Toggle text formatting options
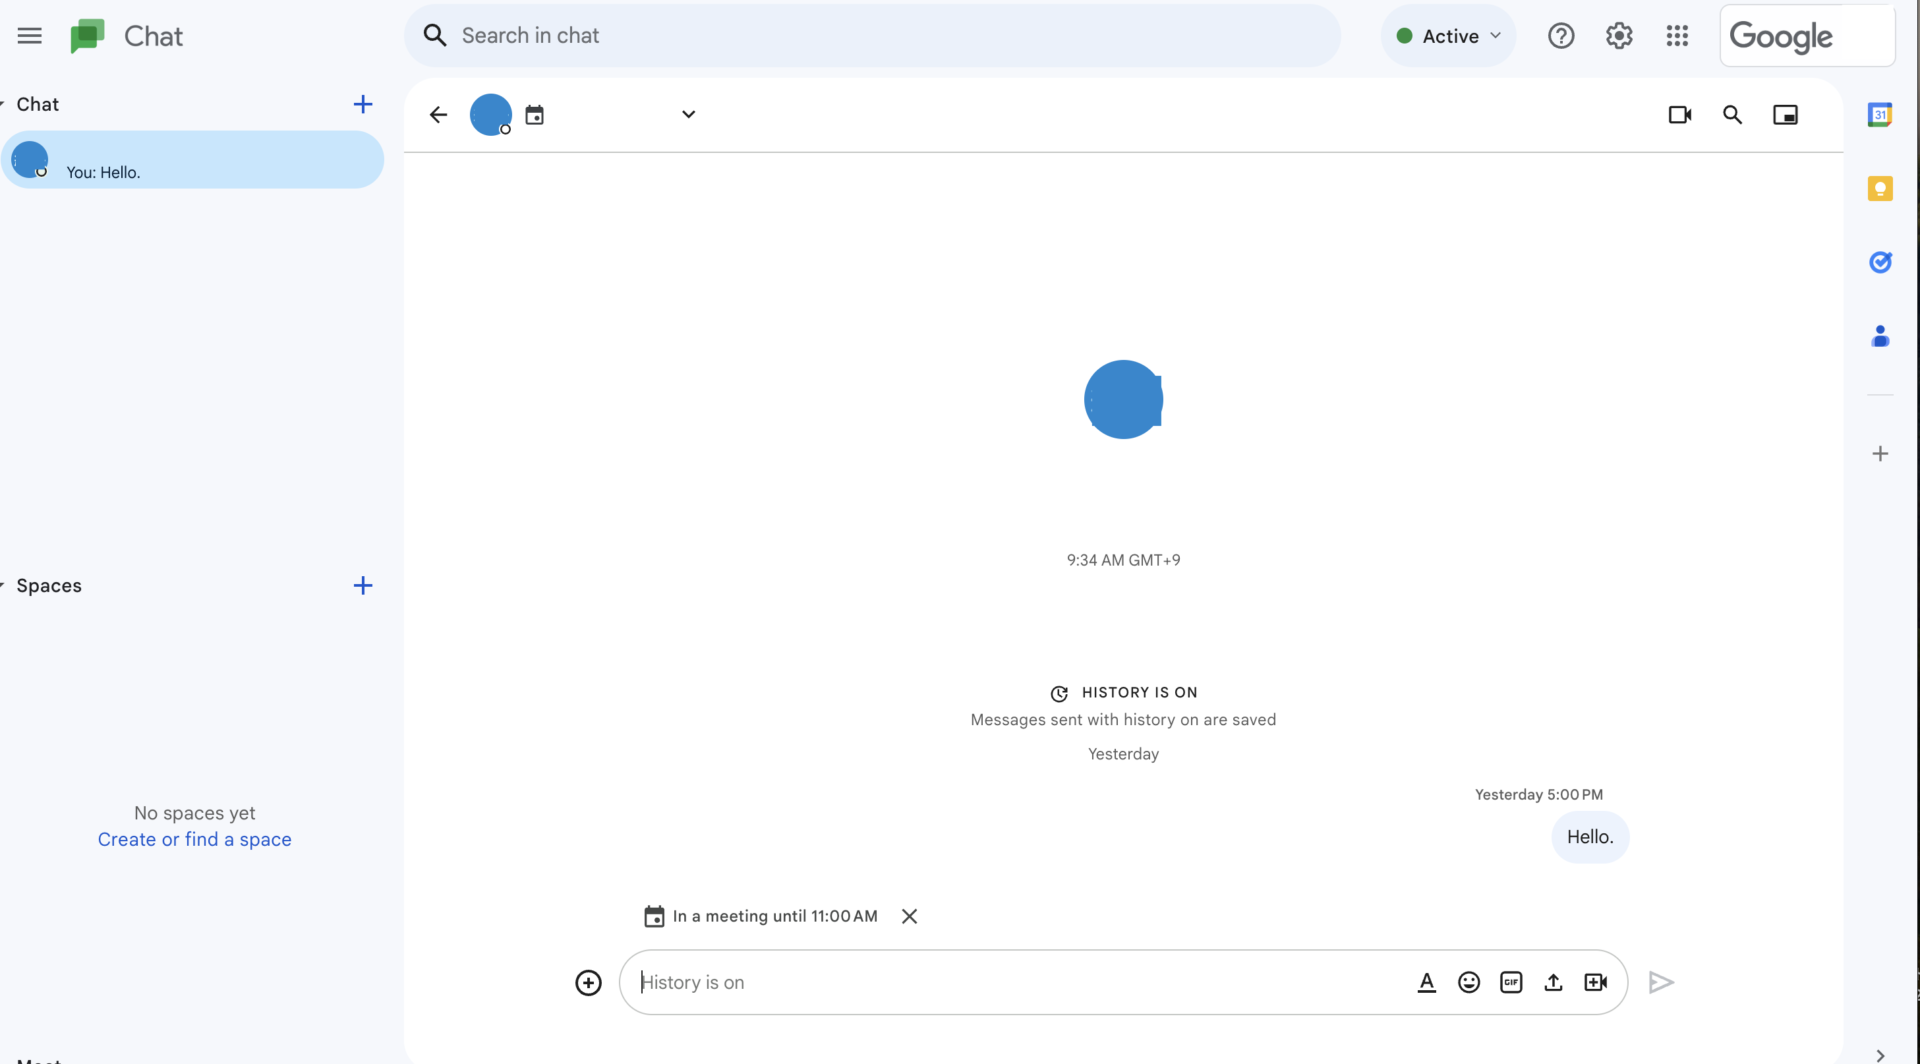 click(1427, 982)
